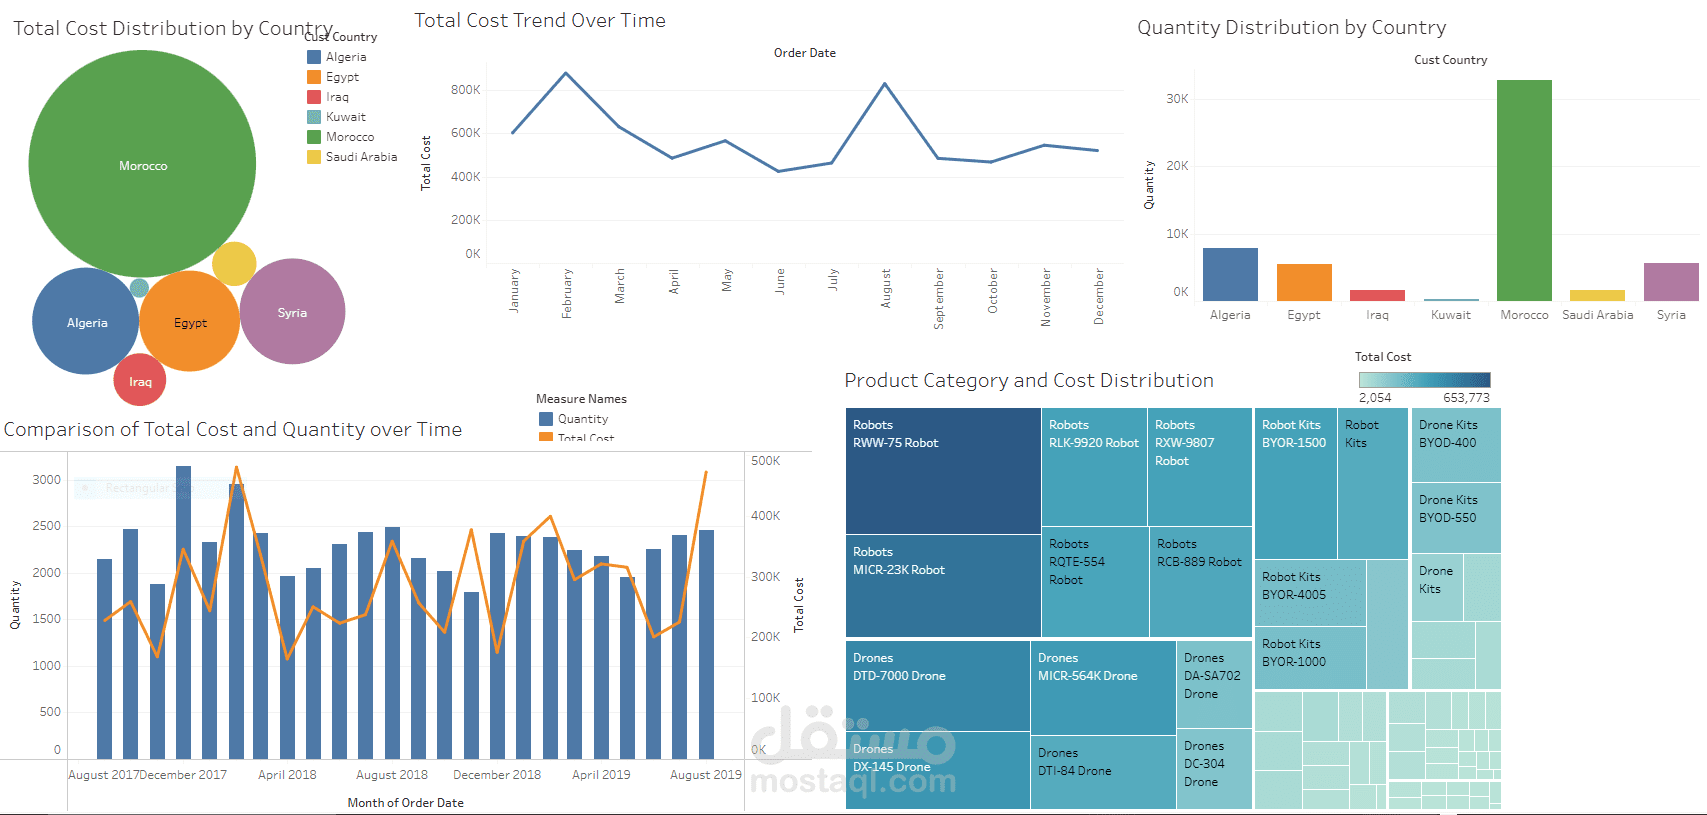This screenshot has height=815, width=1707.
Task: Click the 'Total Cost Trend Over Time' title
Action: click(540, 20)
